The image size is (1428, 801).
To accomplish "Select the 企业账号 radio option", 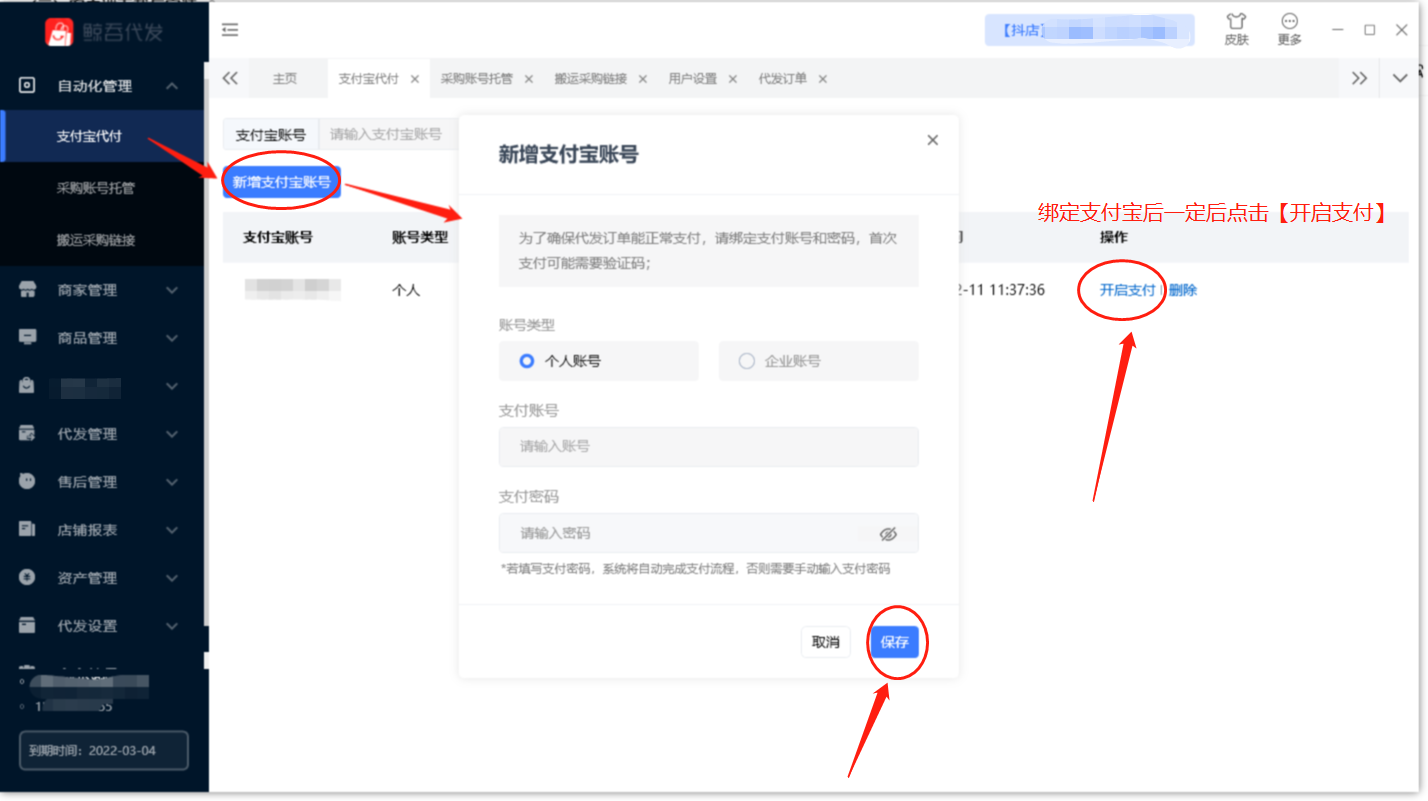I will coord(818,361).
